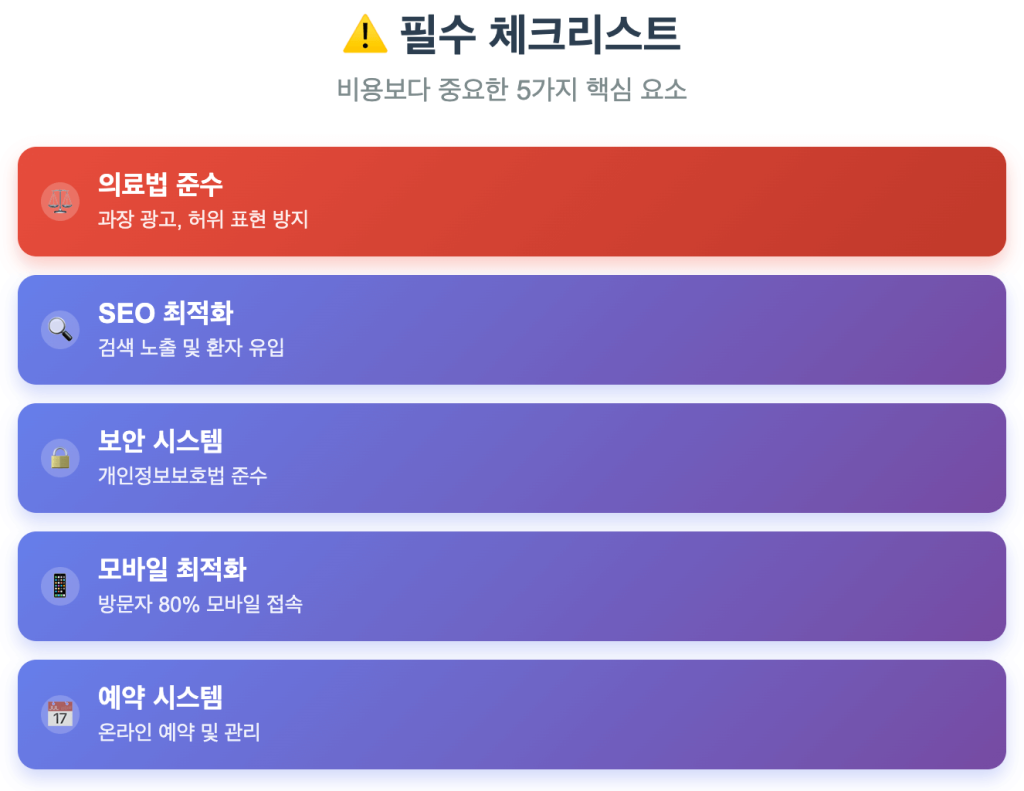This screenshot has height=791, width=1024.
Task: Click the 온라인 예약 및 관리 description
Action: (x=179, y=732)
